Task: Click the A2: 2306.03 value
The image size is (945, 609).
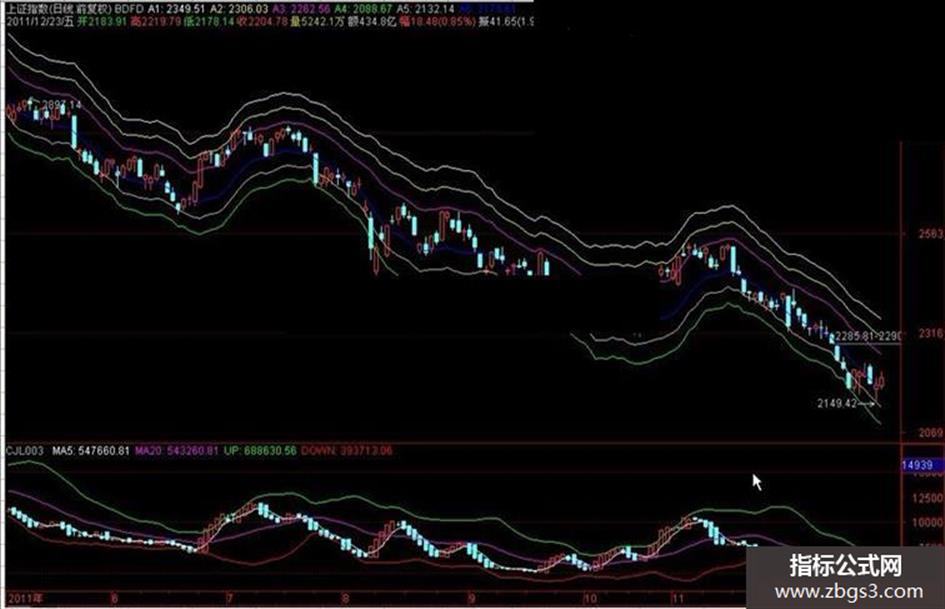Action: point(239,8)
